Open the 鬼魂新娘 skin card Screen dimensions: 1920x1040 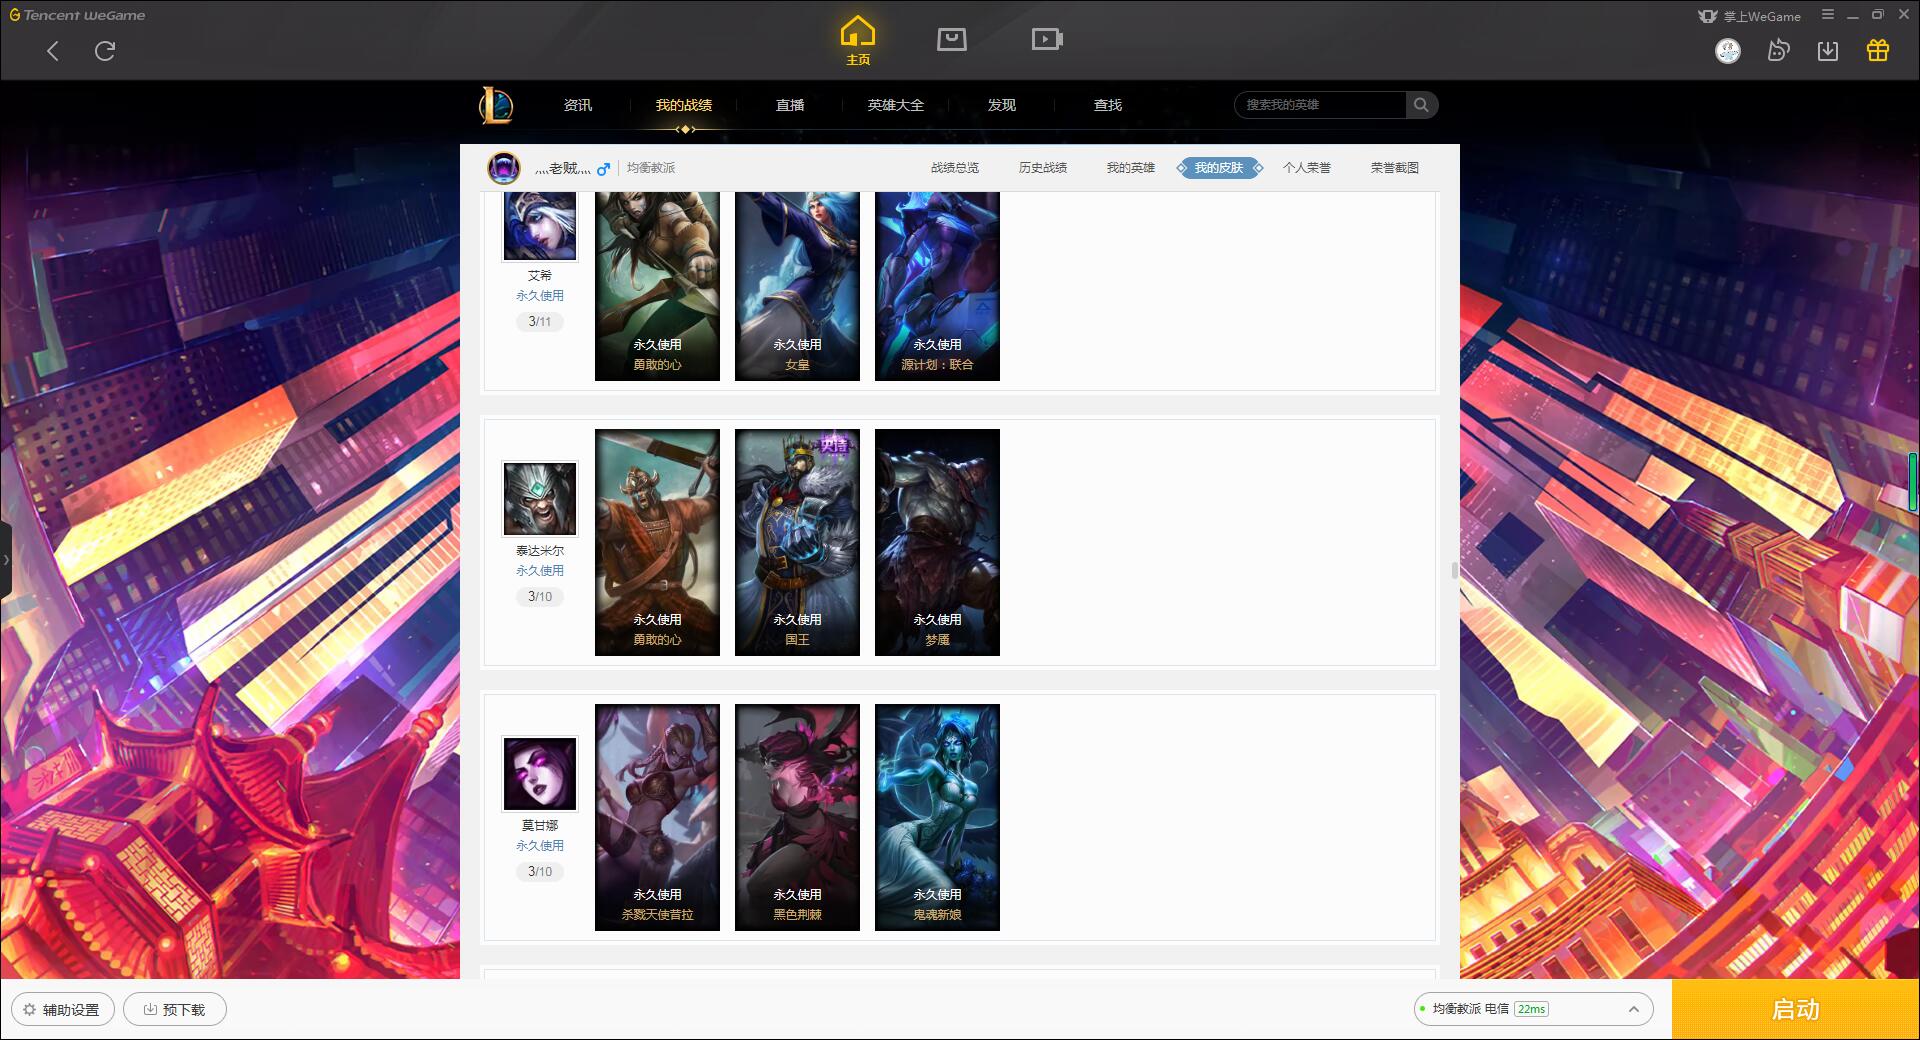point(937,817)
